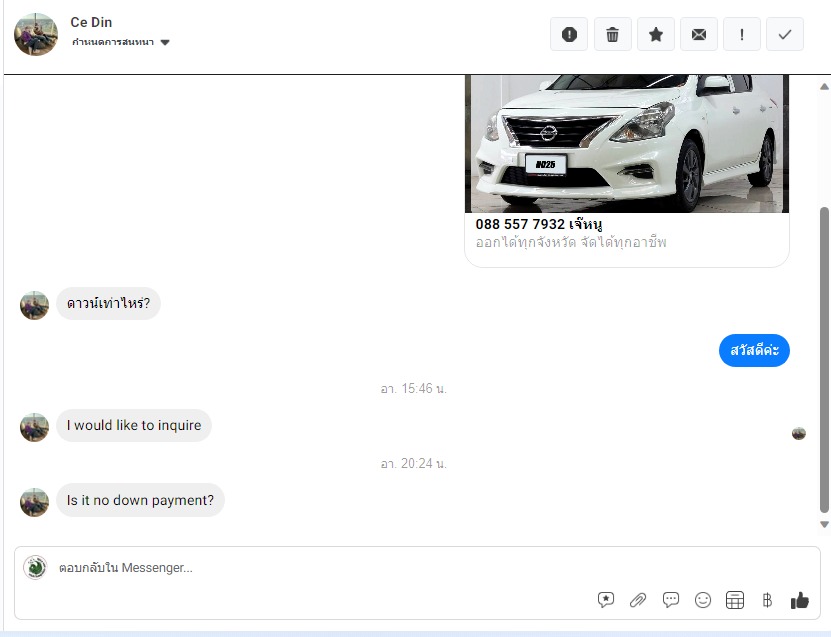
Task: Send a thumbs-up like
Action: (799, 600)
